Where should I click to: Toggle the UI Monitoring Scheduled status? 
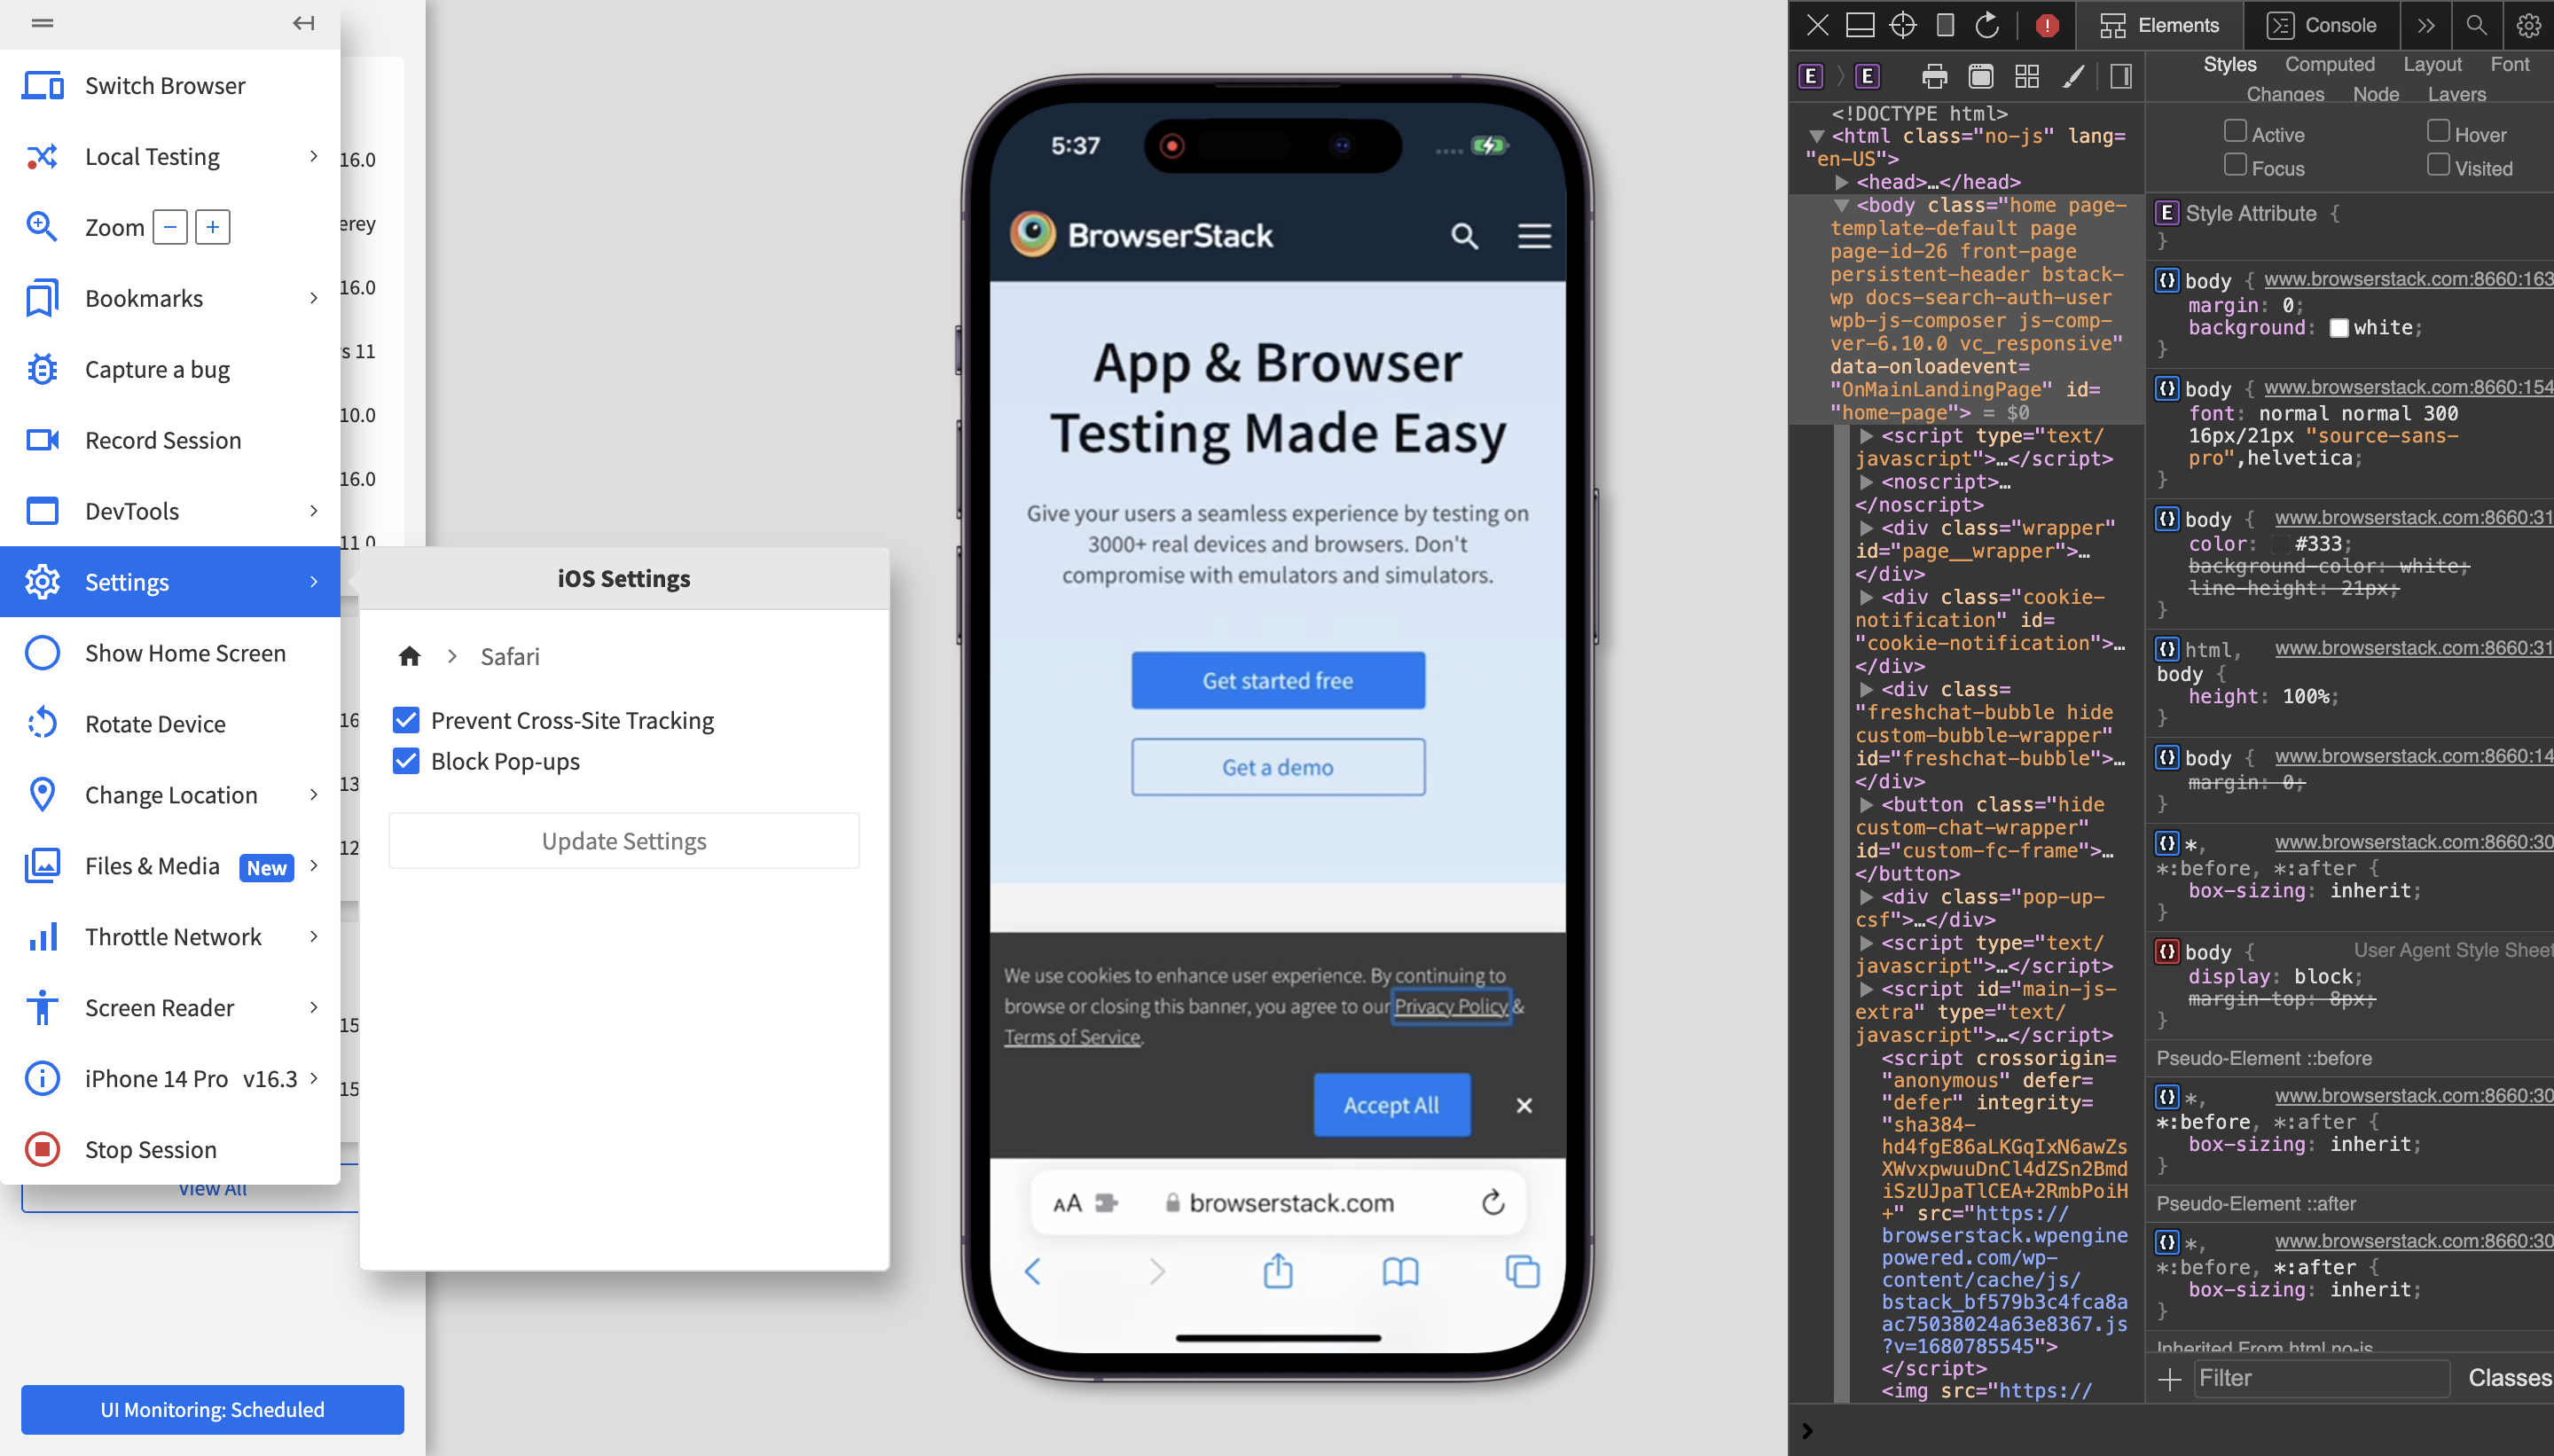point(210,1409)
